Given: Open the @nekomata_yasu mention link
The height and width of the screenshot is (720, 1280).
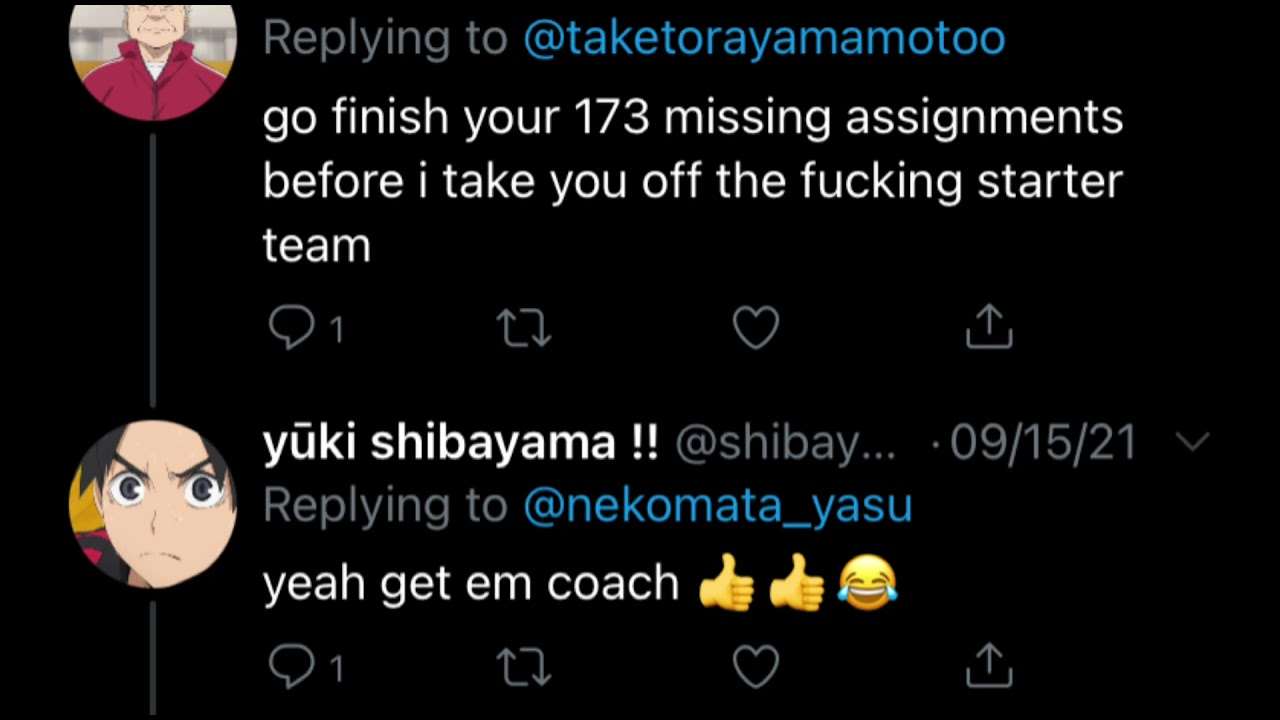Looking at the screenshot, I should tap(717, 506).
